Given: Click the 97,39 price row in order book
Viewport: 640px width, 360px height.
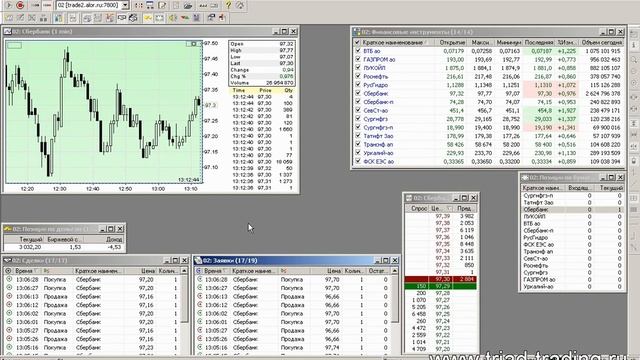Looking at the screenshot, I should pyautogui.click(x=440, y=216).
